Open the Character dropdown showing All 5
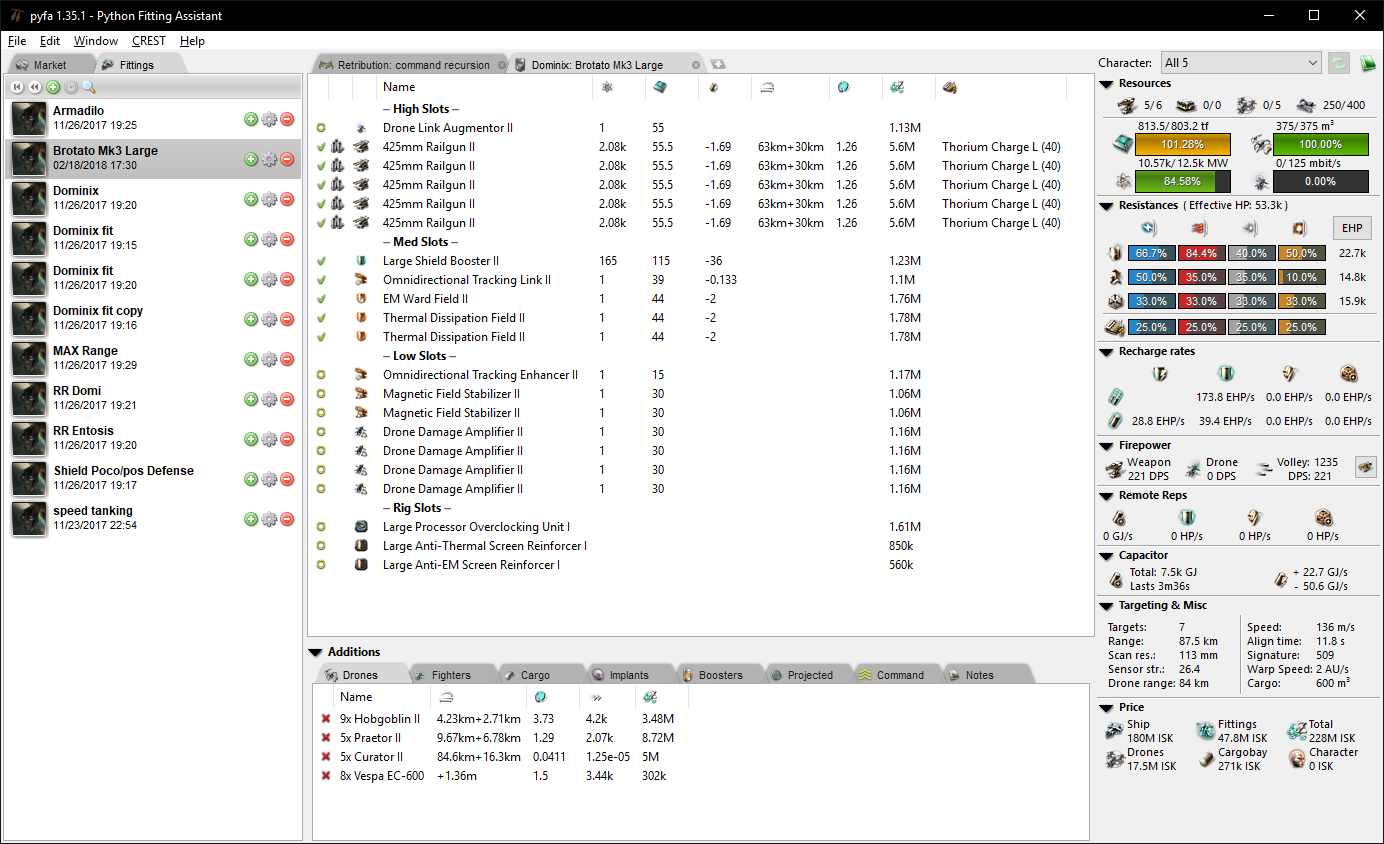Image resolution: width=1384 pixels, height=844 pixels. tap(1240, 62)
